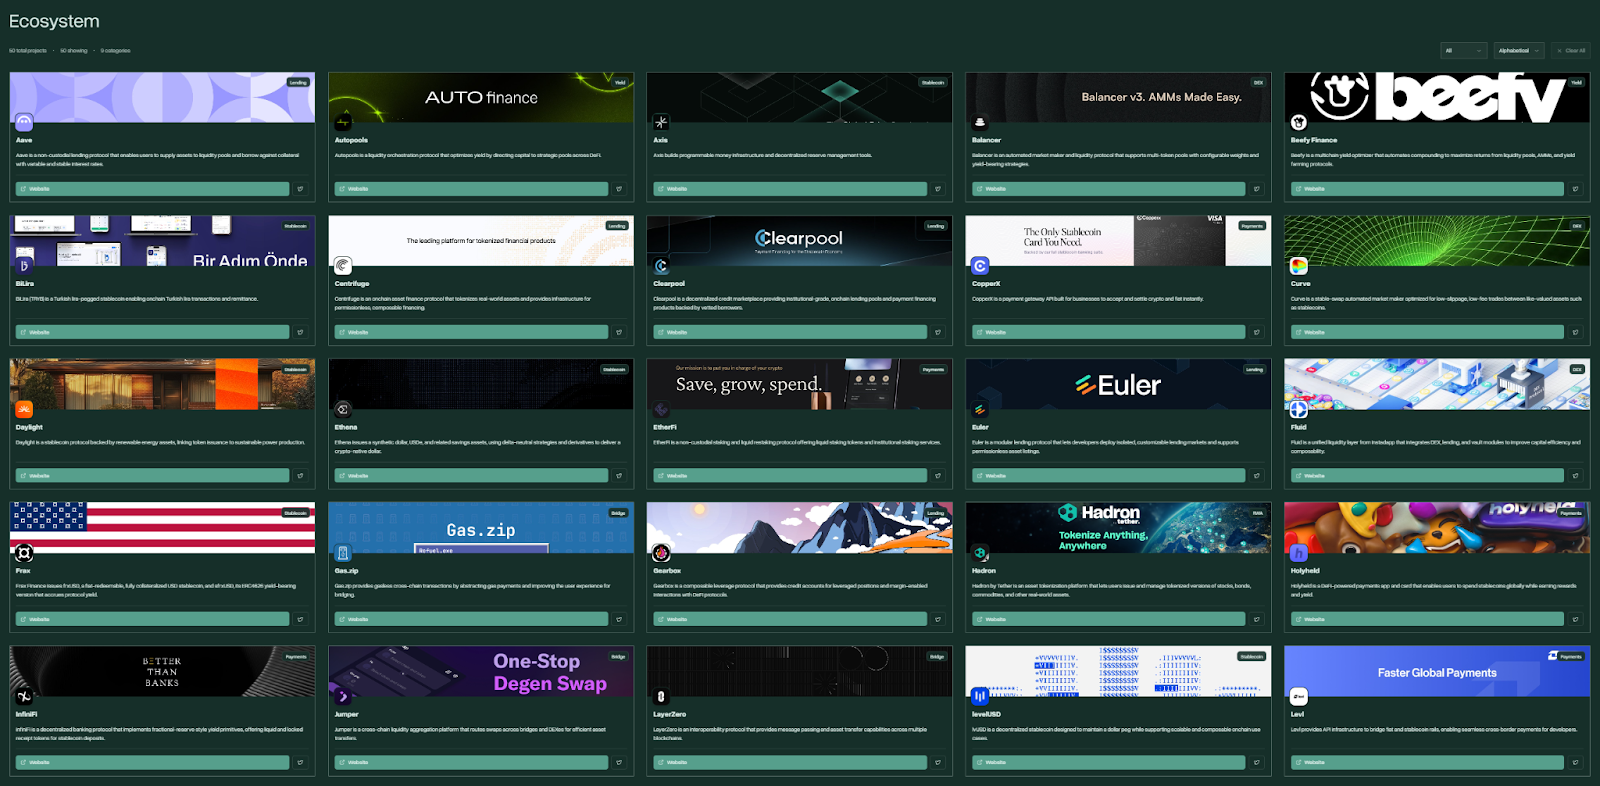
Task: Click the Balancer v3 banner image
Action: click(1118, 97)
